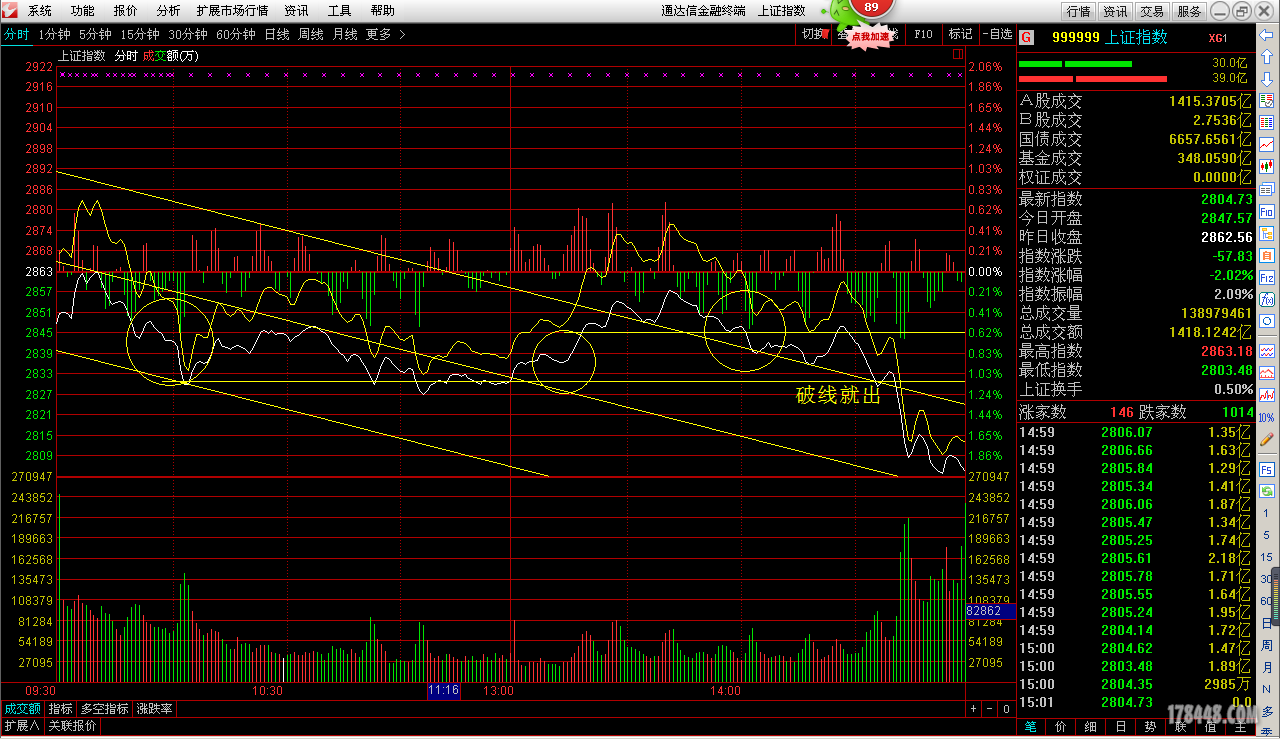Open the 分析 menu
Viewport: 1280px width, 739px height.
pyautogui.click(x=169, y=10)
